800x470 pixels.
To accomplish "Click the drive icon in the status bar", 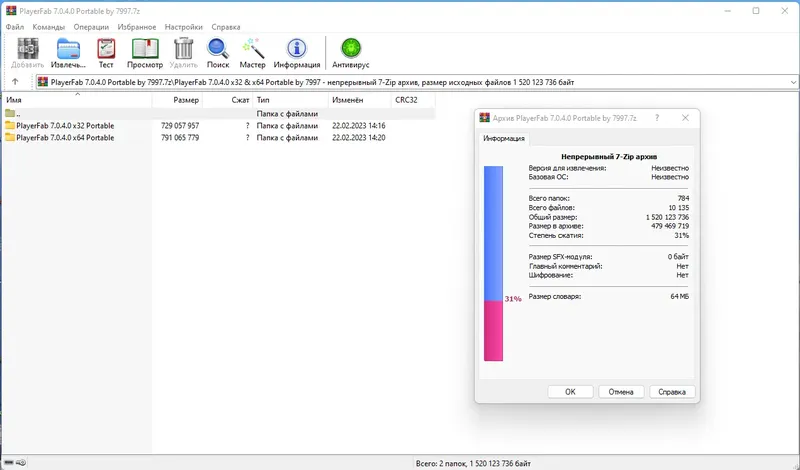I will 9,463.
